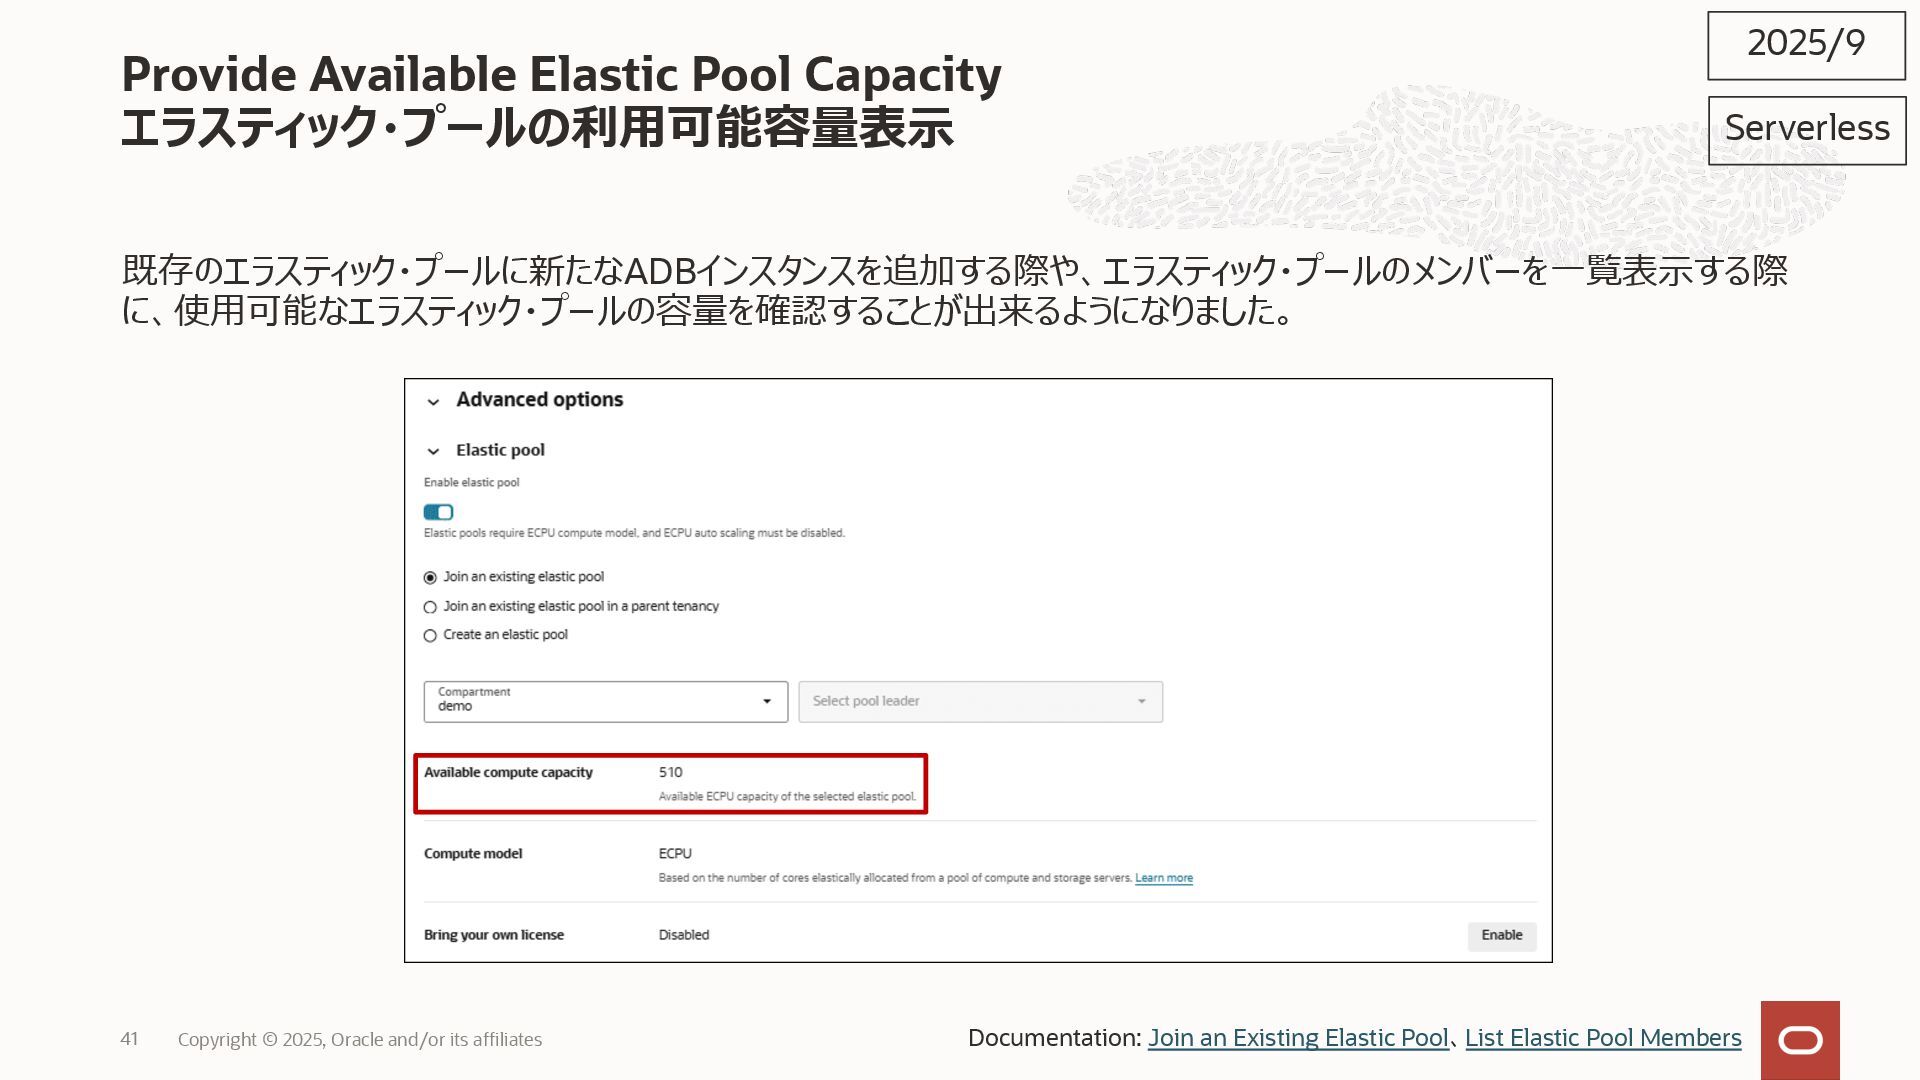Image resolution: width=1920 pixels, height=1080 pixels.
Task: Choose Join existing pool in parent tenancy
Action: 430,607
